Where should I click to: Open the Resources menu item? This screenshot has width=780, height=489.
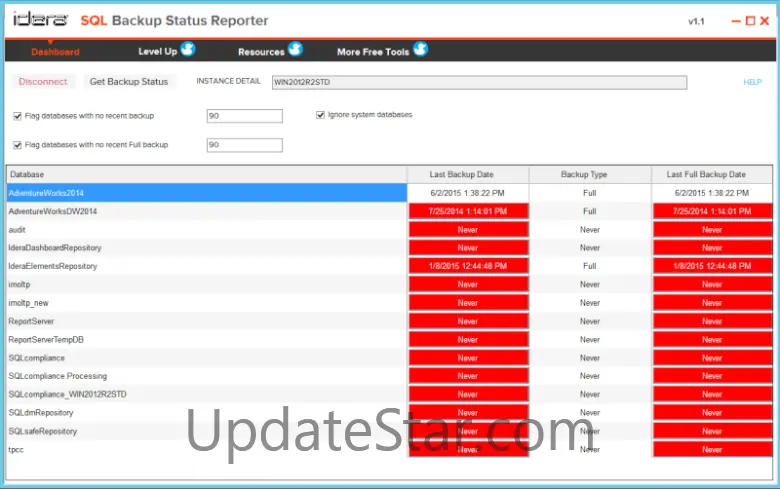(261, 52)
